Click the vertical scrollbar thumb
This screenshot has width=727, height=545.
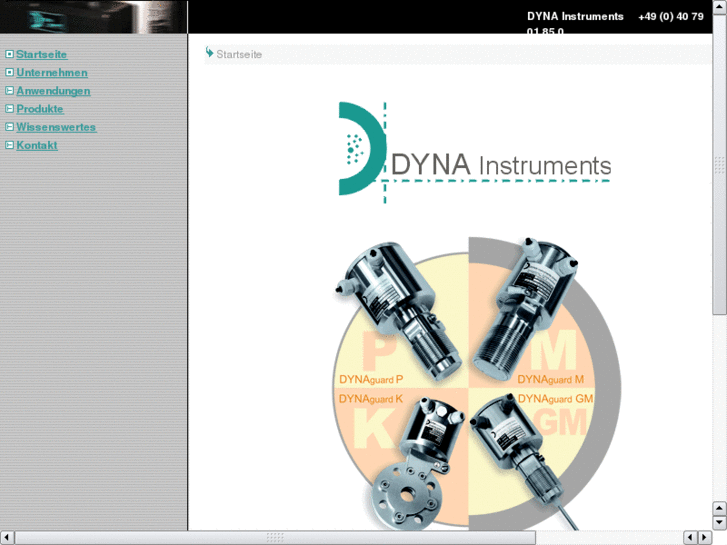pyautogui.click(x=720, y=165)
